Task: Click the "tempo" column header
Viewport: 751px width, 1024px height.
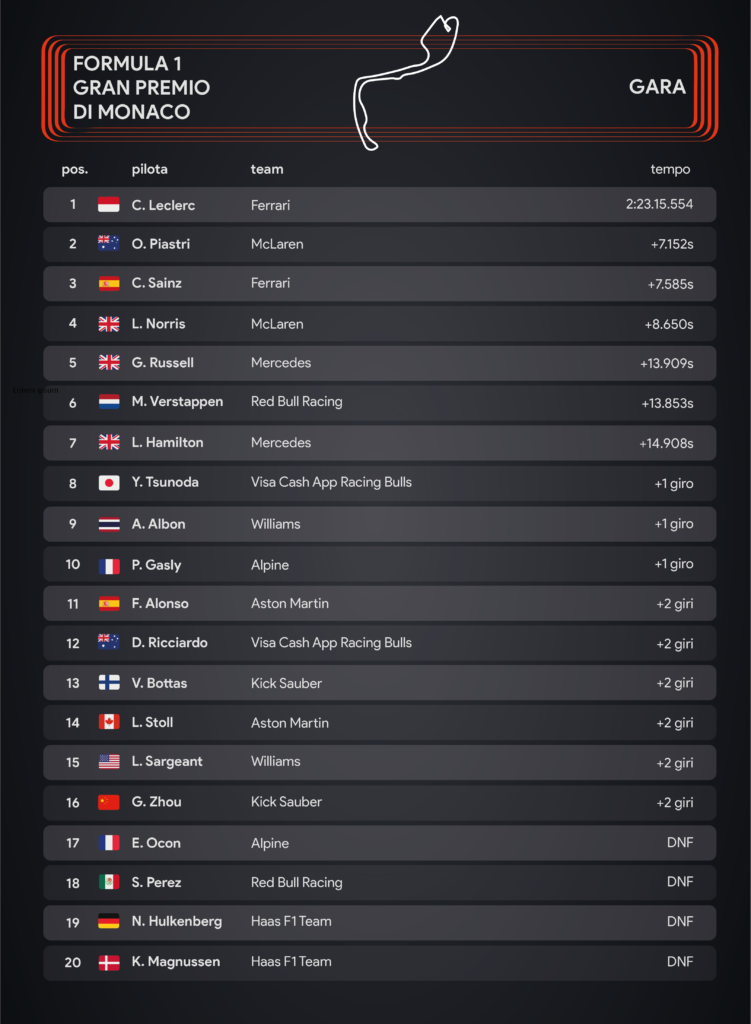Action: click(670, 169)
